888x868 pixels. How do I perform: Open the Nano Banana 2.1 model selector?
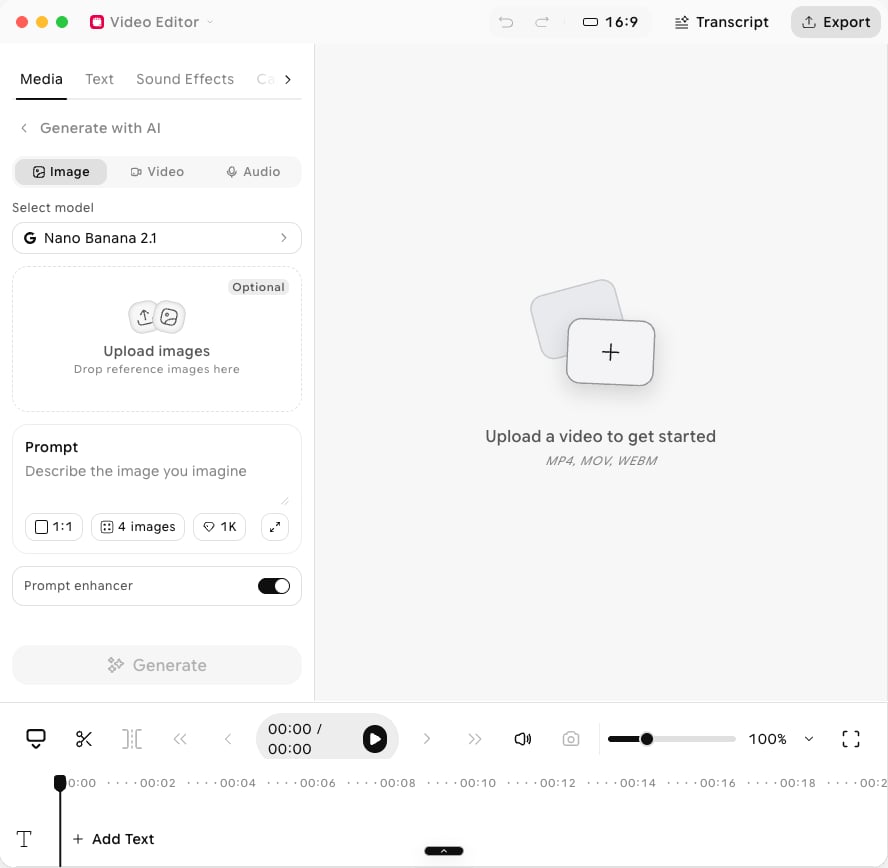[157, 238]
